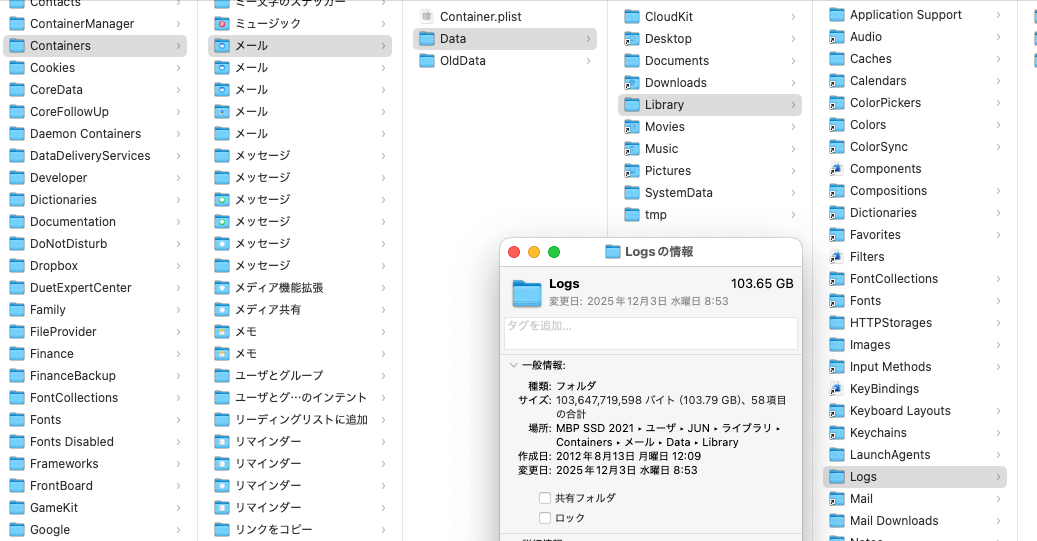Click the KeyBindings alias icon
1037x541 pixels.
(836, 389)
